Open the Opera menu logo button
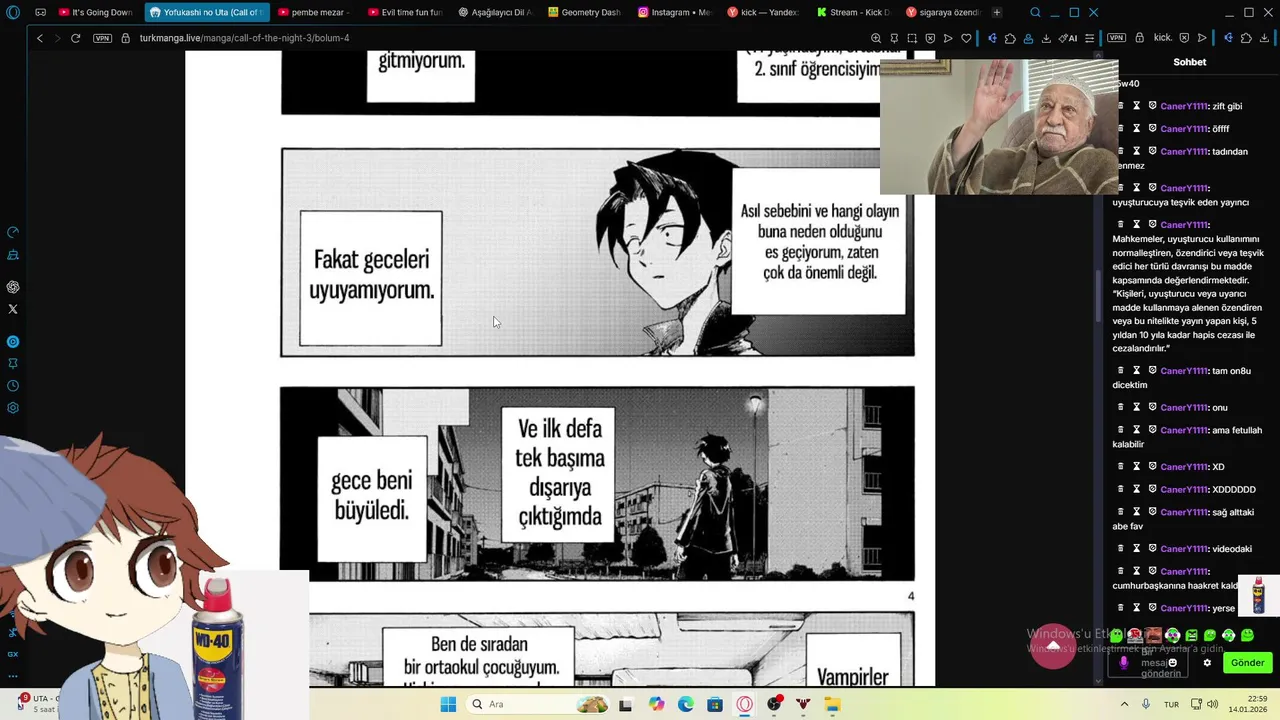The height and width of the screenshot is (720, 1280). tap(13, 13)
